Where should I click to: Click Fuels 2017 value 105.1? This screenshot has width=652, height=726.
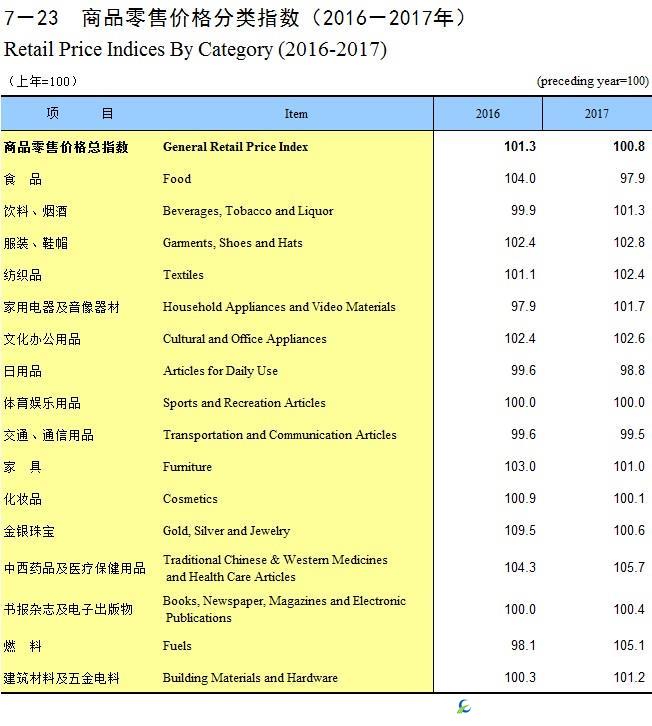pyautogui.click(x=629, y=645)
